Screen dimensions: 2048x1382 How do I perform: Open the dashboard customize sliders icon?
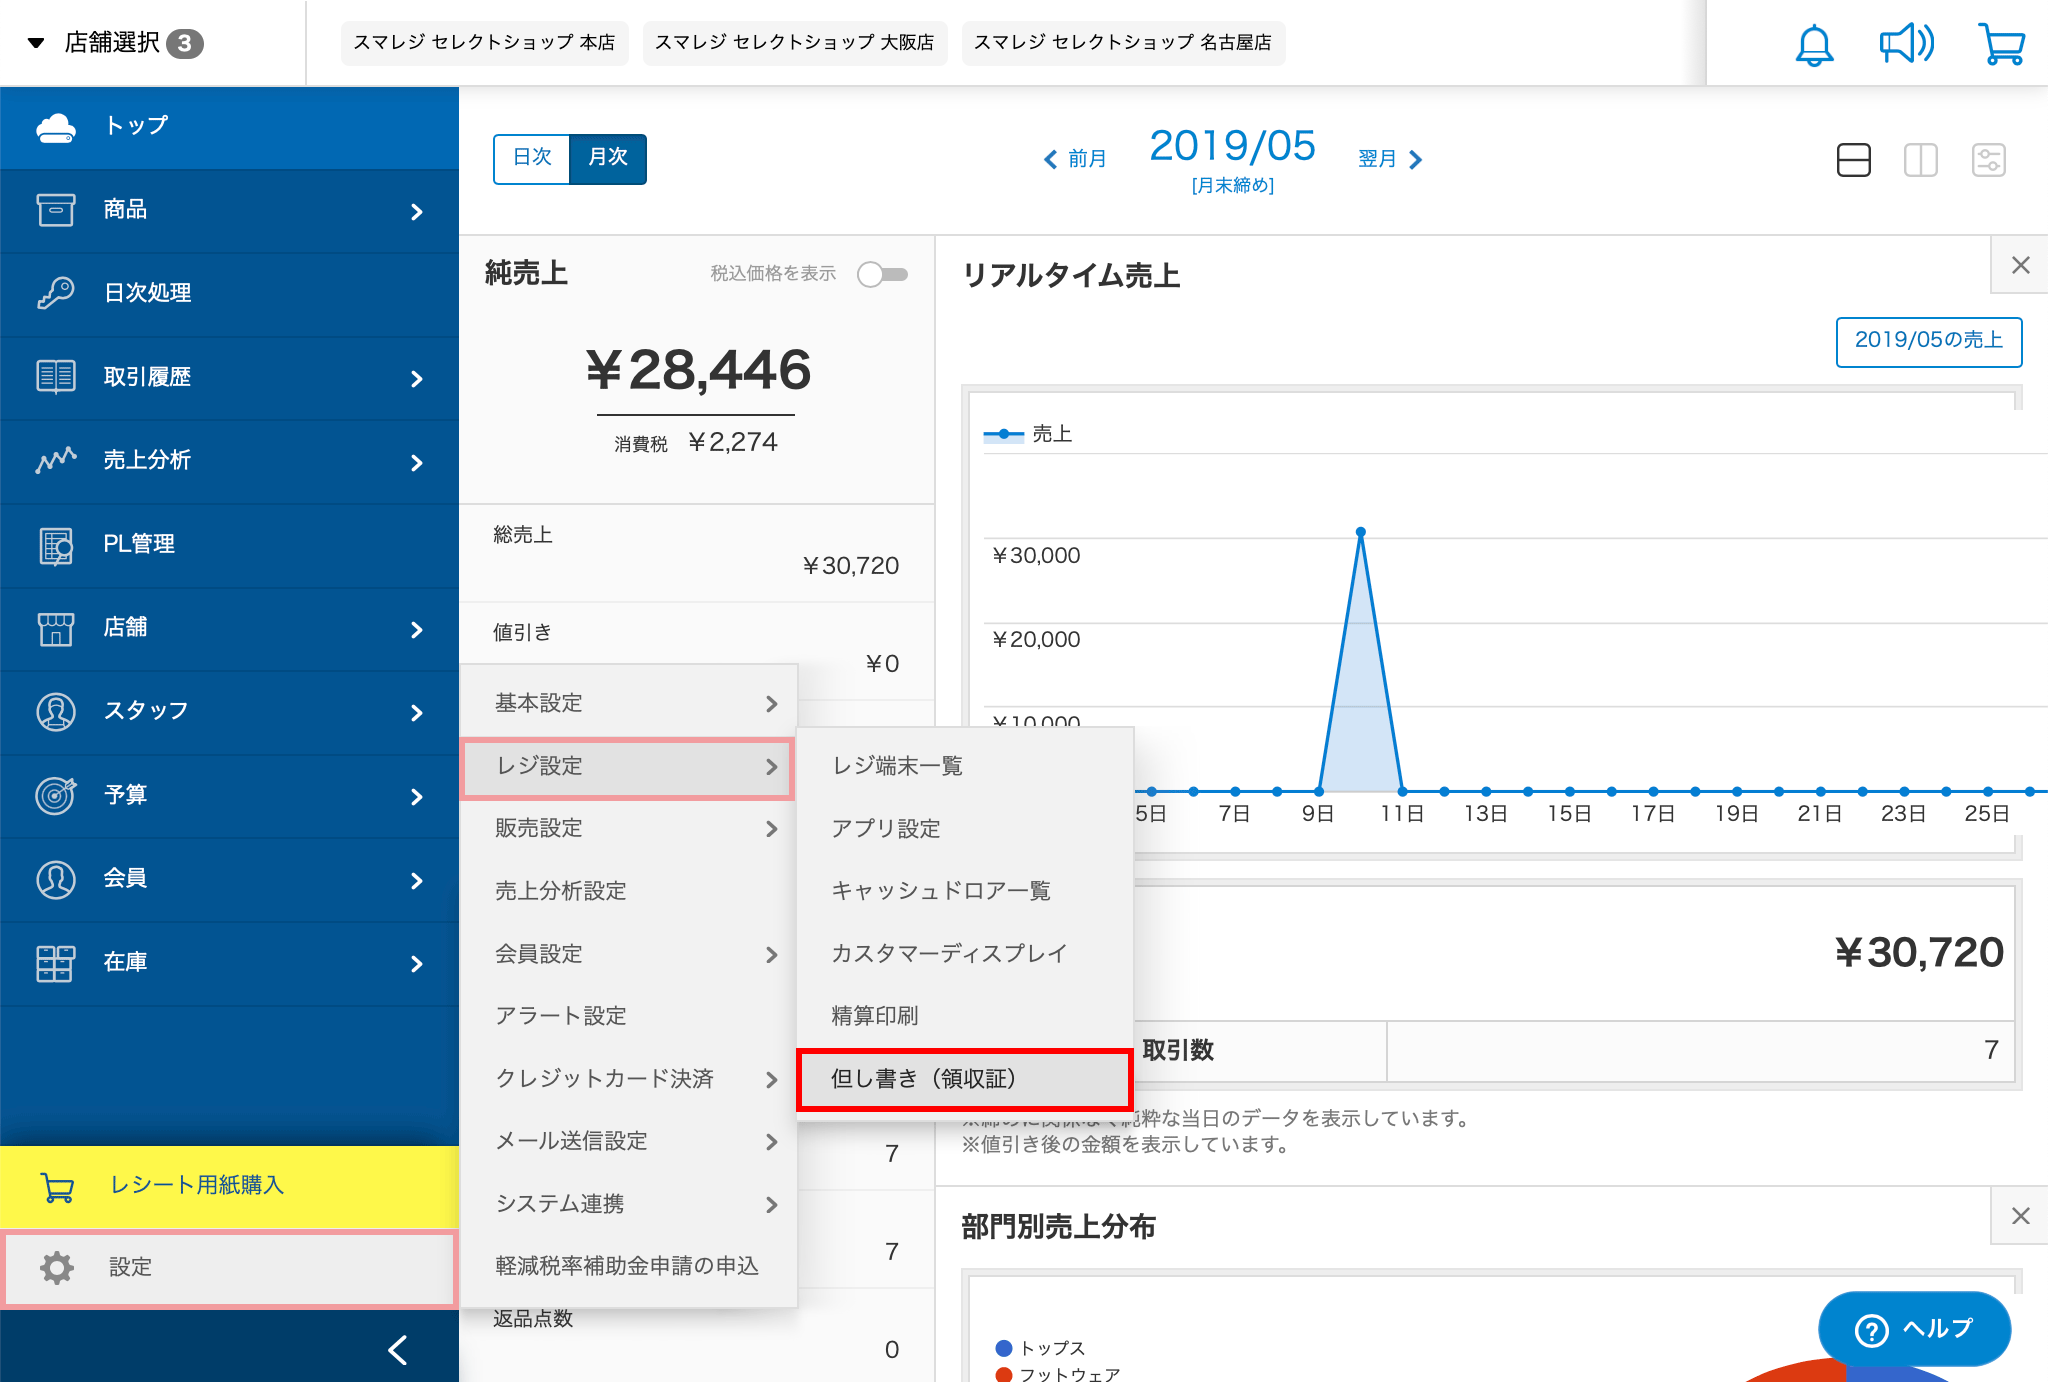pos(1989,160)
